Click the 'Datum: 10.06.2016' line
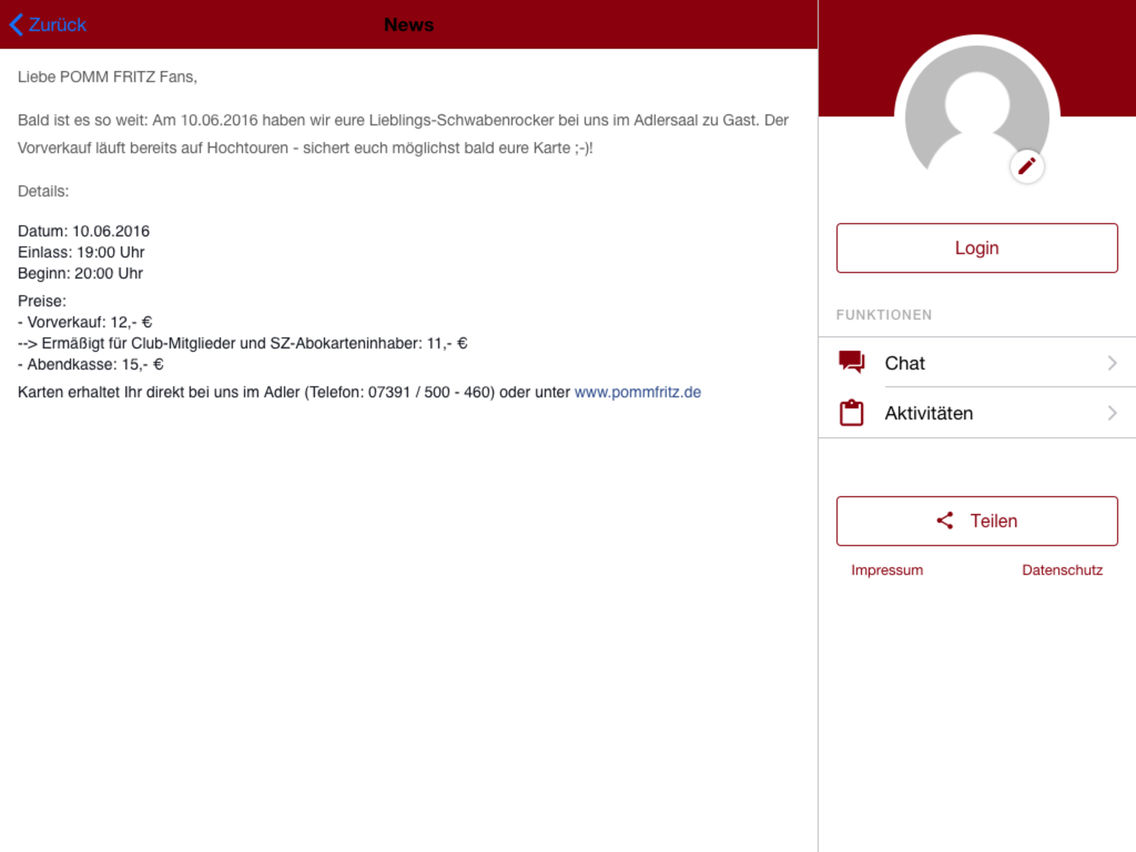 click(x=83, y=231)
